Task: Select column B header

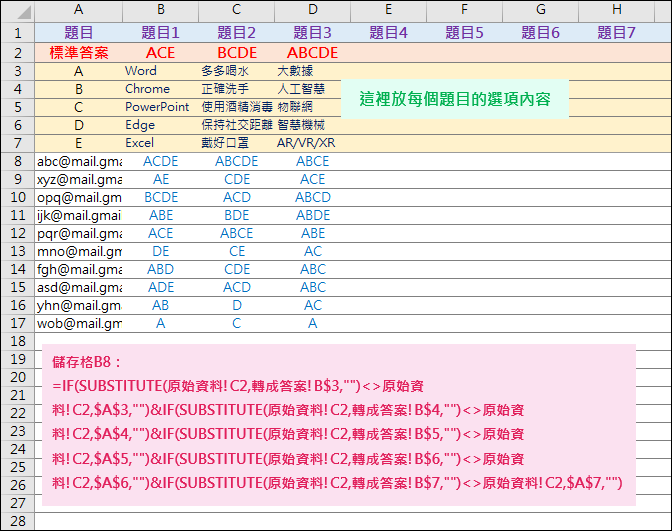Action: tap(161, 10)
